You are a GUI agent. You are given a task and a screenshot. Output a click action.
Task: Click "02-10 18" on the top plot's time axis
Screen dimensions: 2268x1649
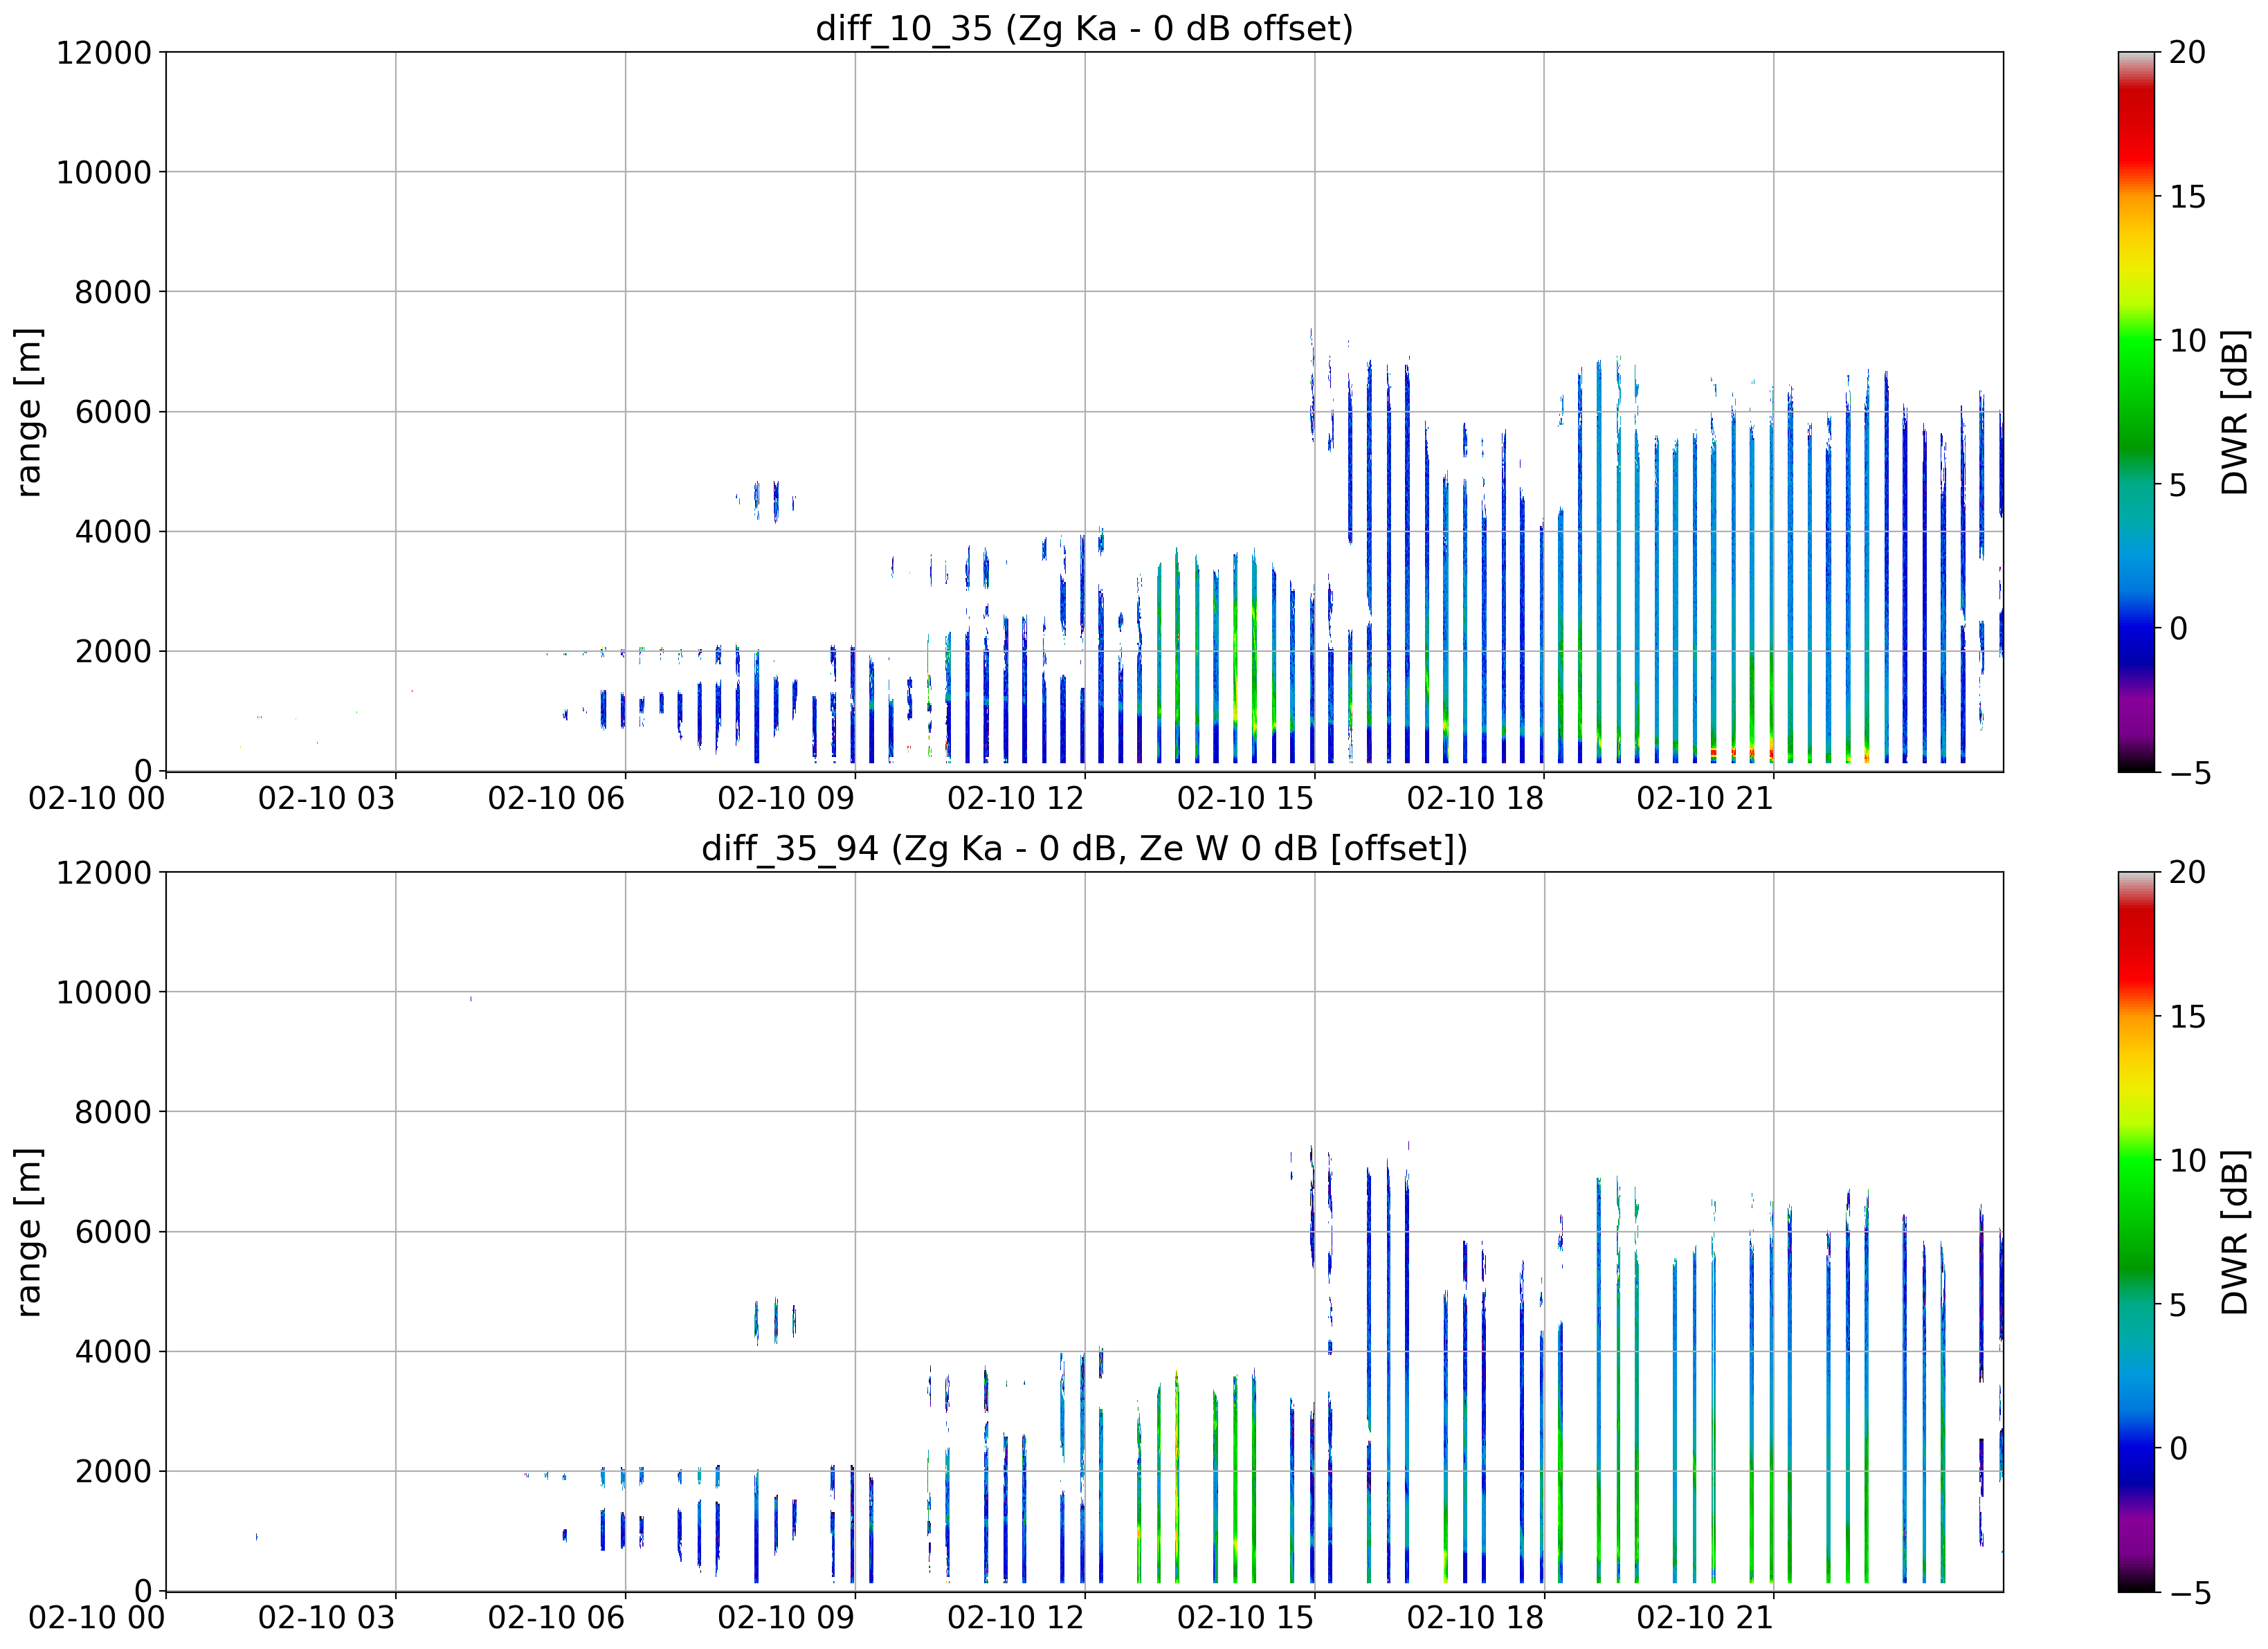[x=1476, y=798]
